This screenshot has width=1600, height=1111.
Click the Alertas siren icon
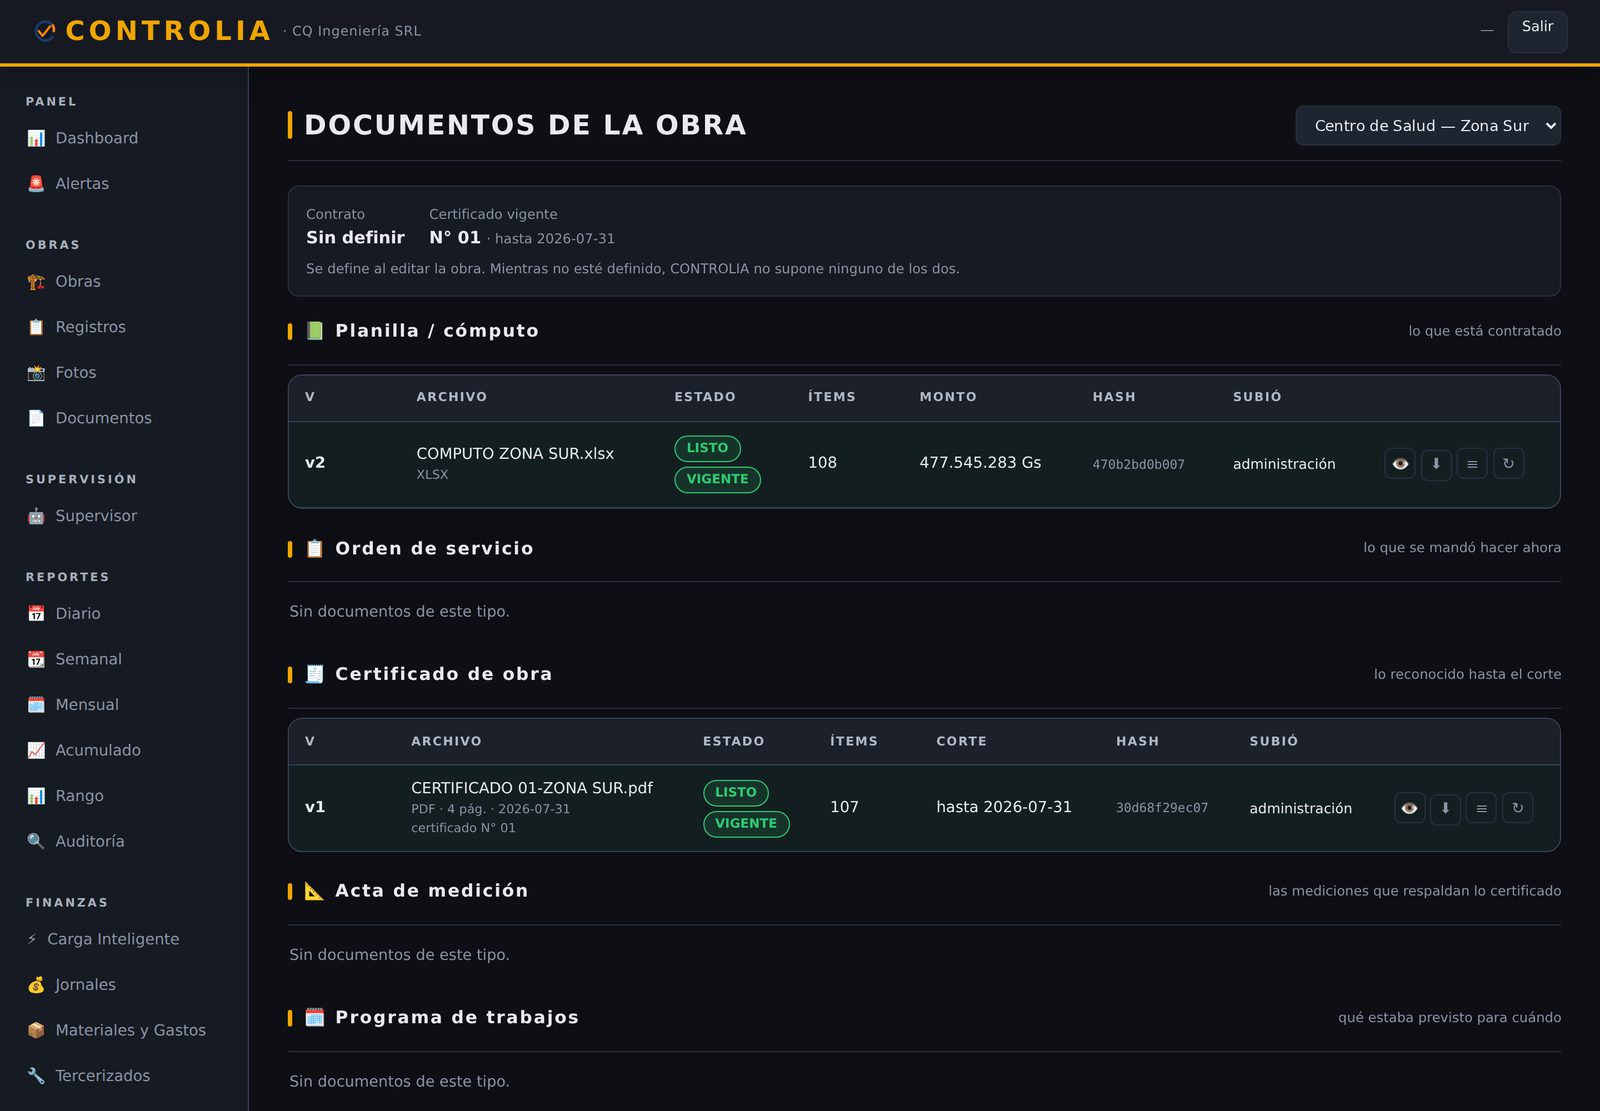tap(36, 184)
